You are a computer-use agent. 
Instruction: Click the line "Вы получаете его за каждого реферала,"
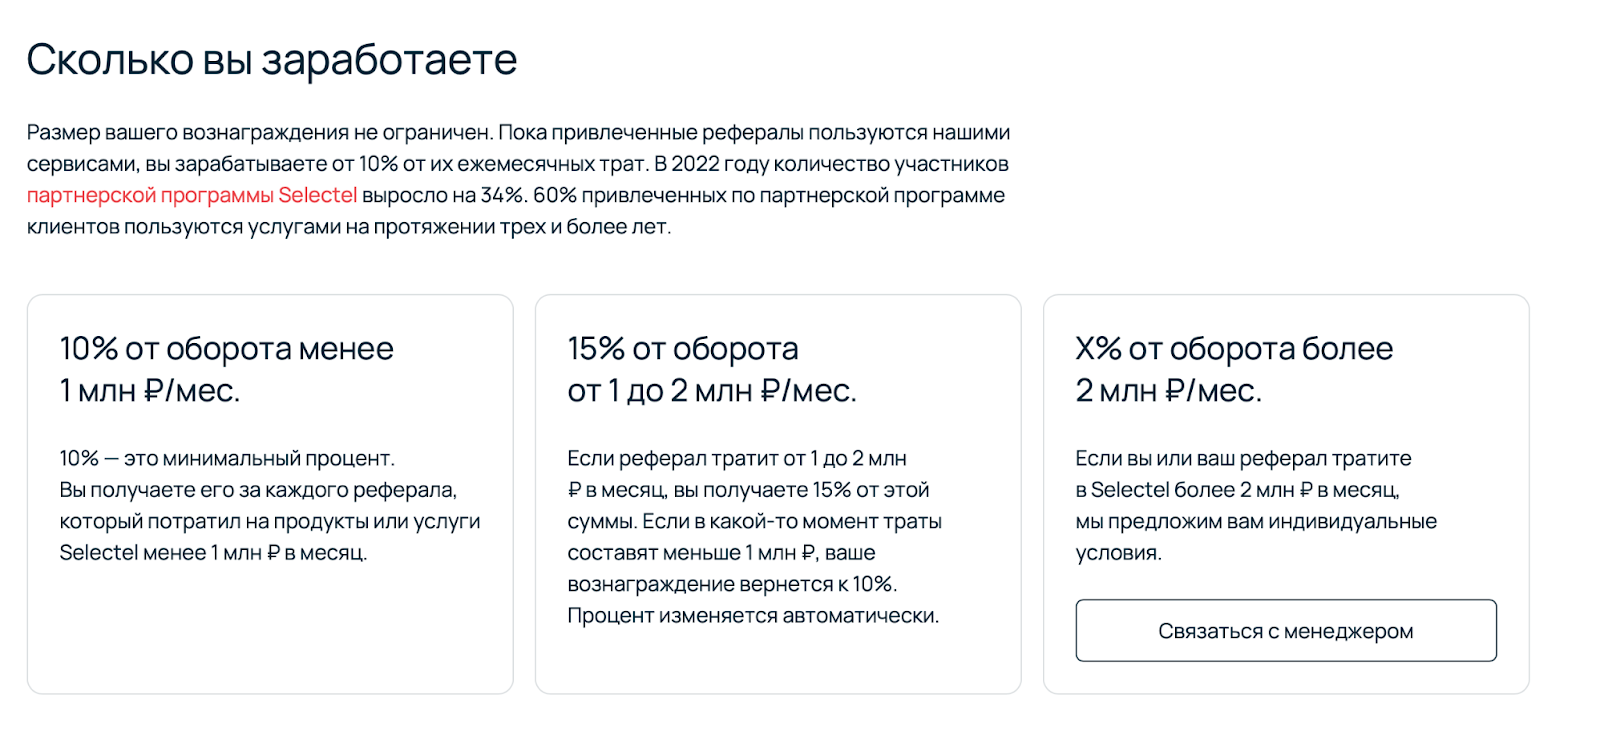(x=258, y=490)
